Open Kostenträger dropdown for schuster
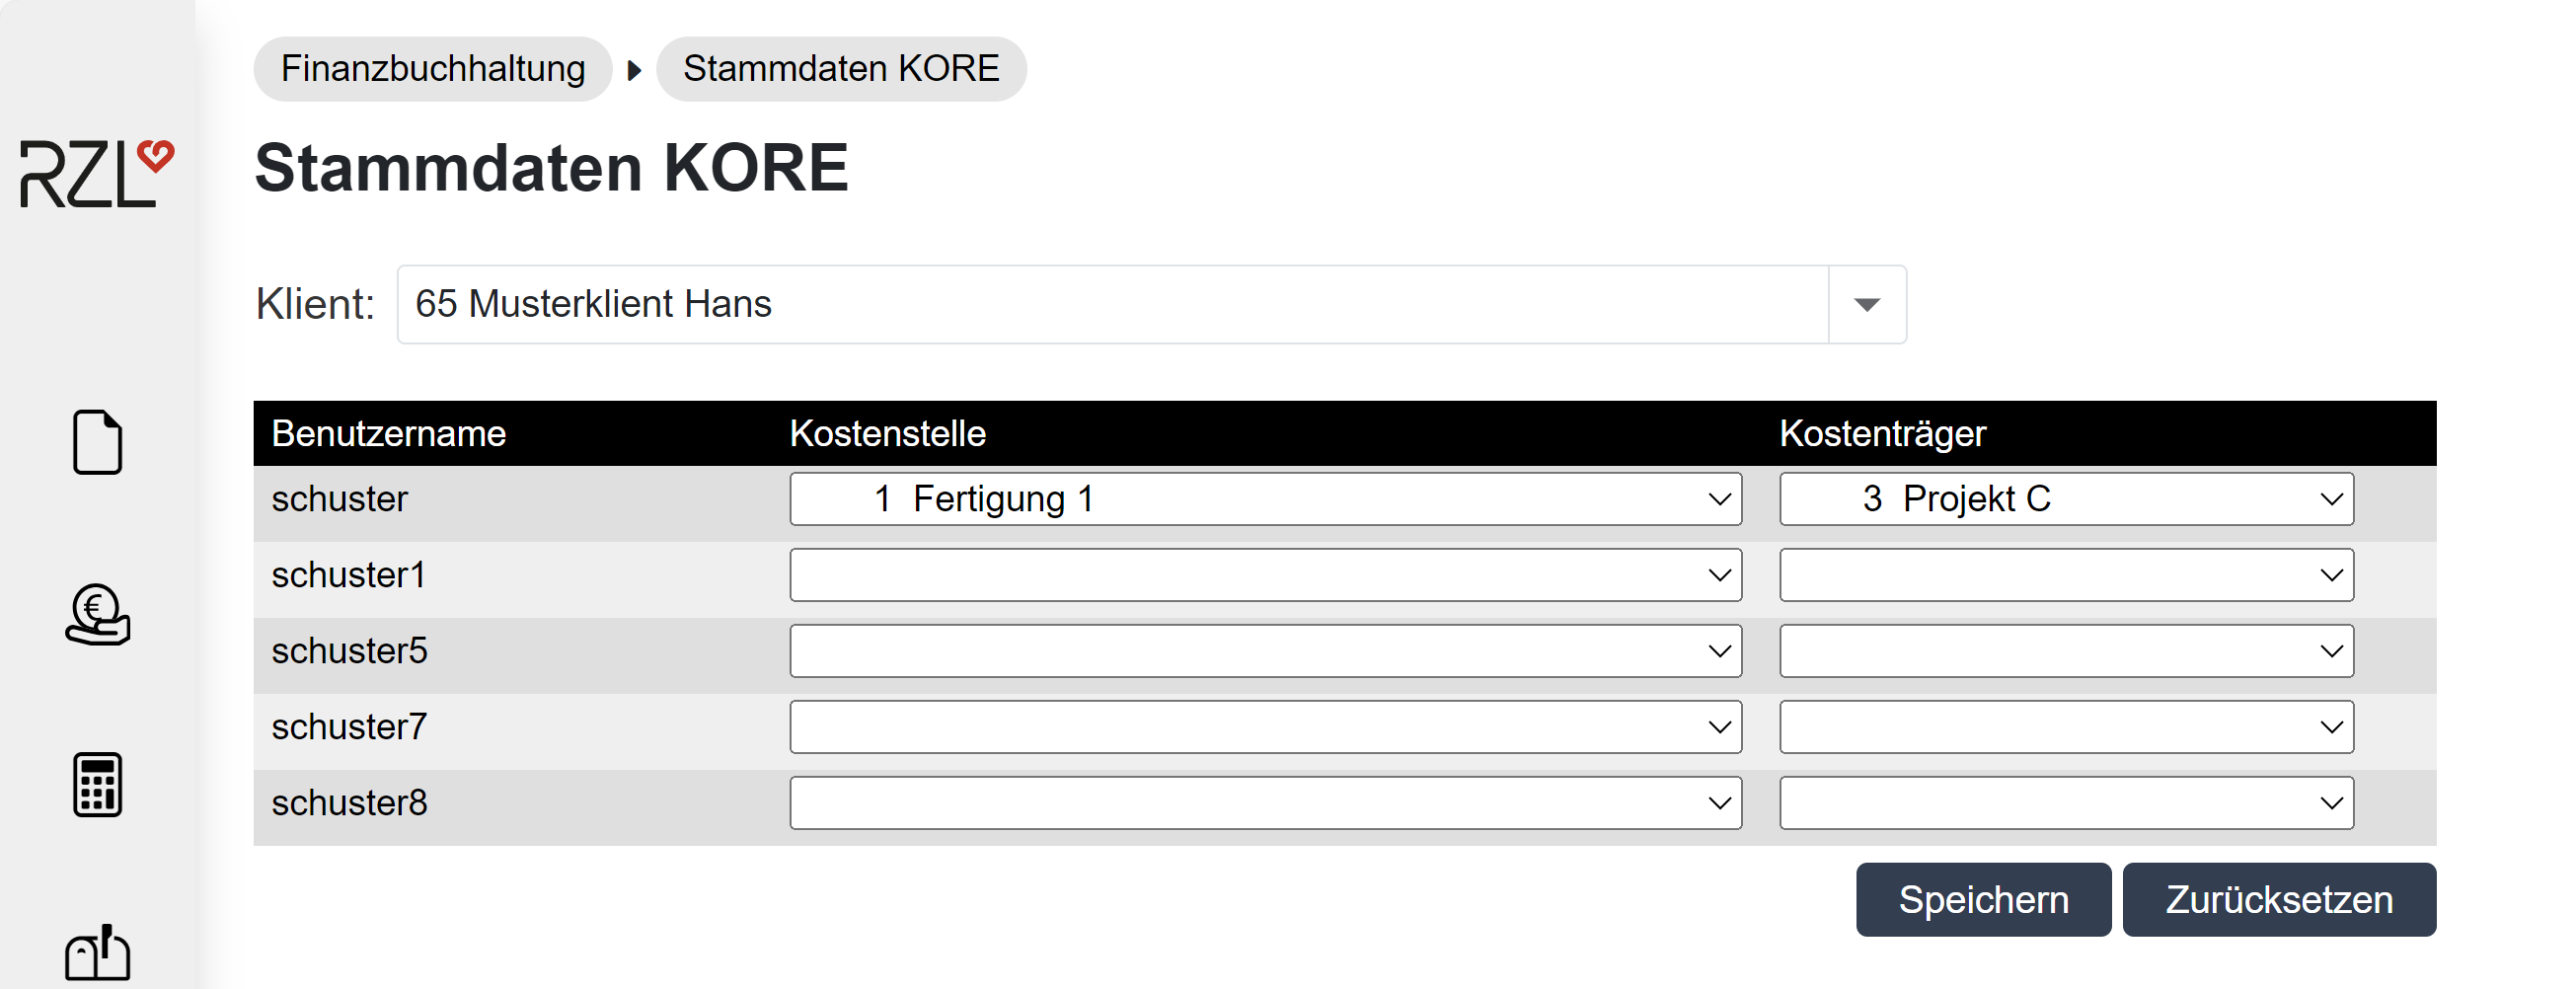The height and width of the screenshot is (989, 2576). coord(2065,499)
